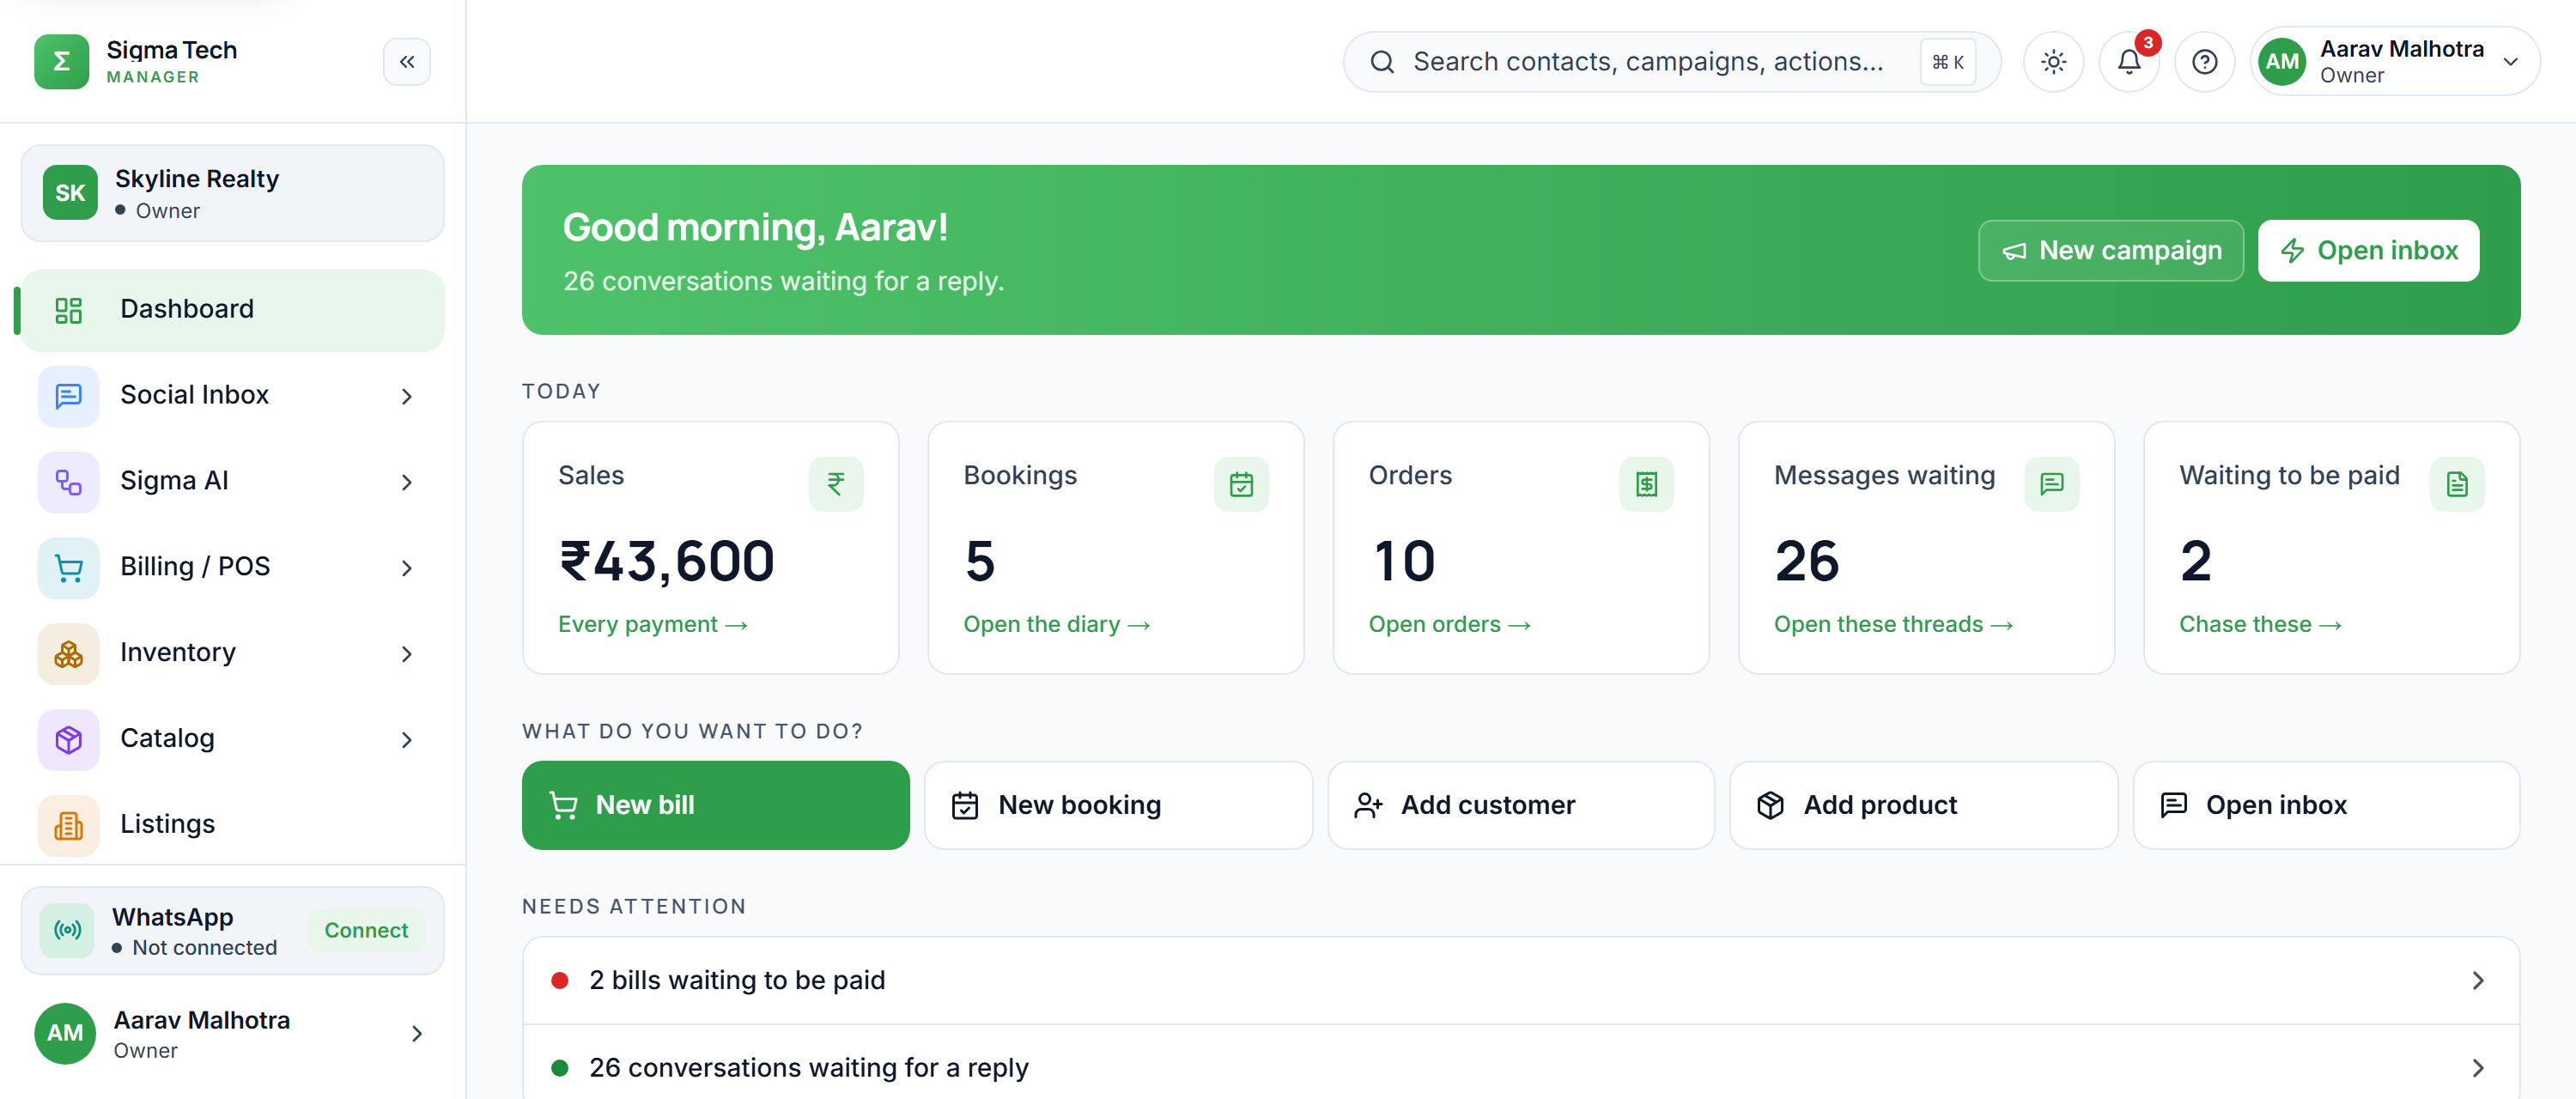Open the Dashboard menu item
The image size is (2576, 1099).
pos(232,310)
